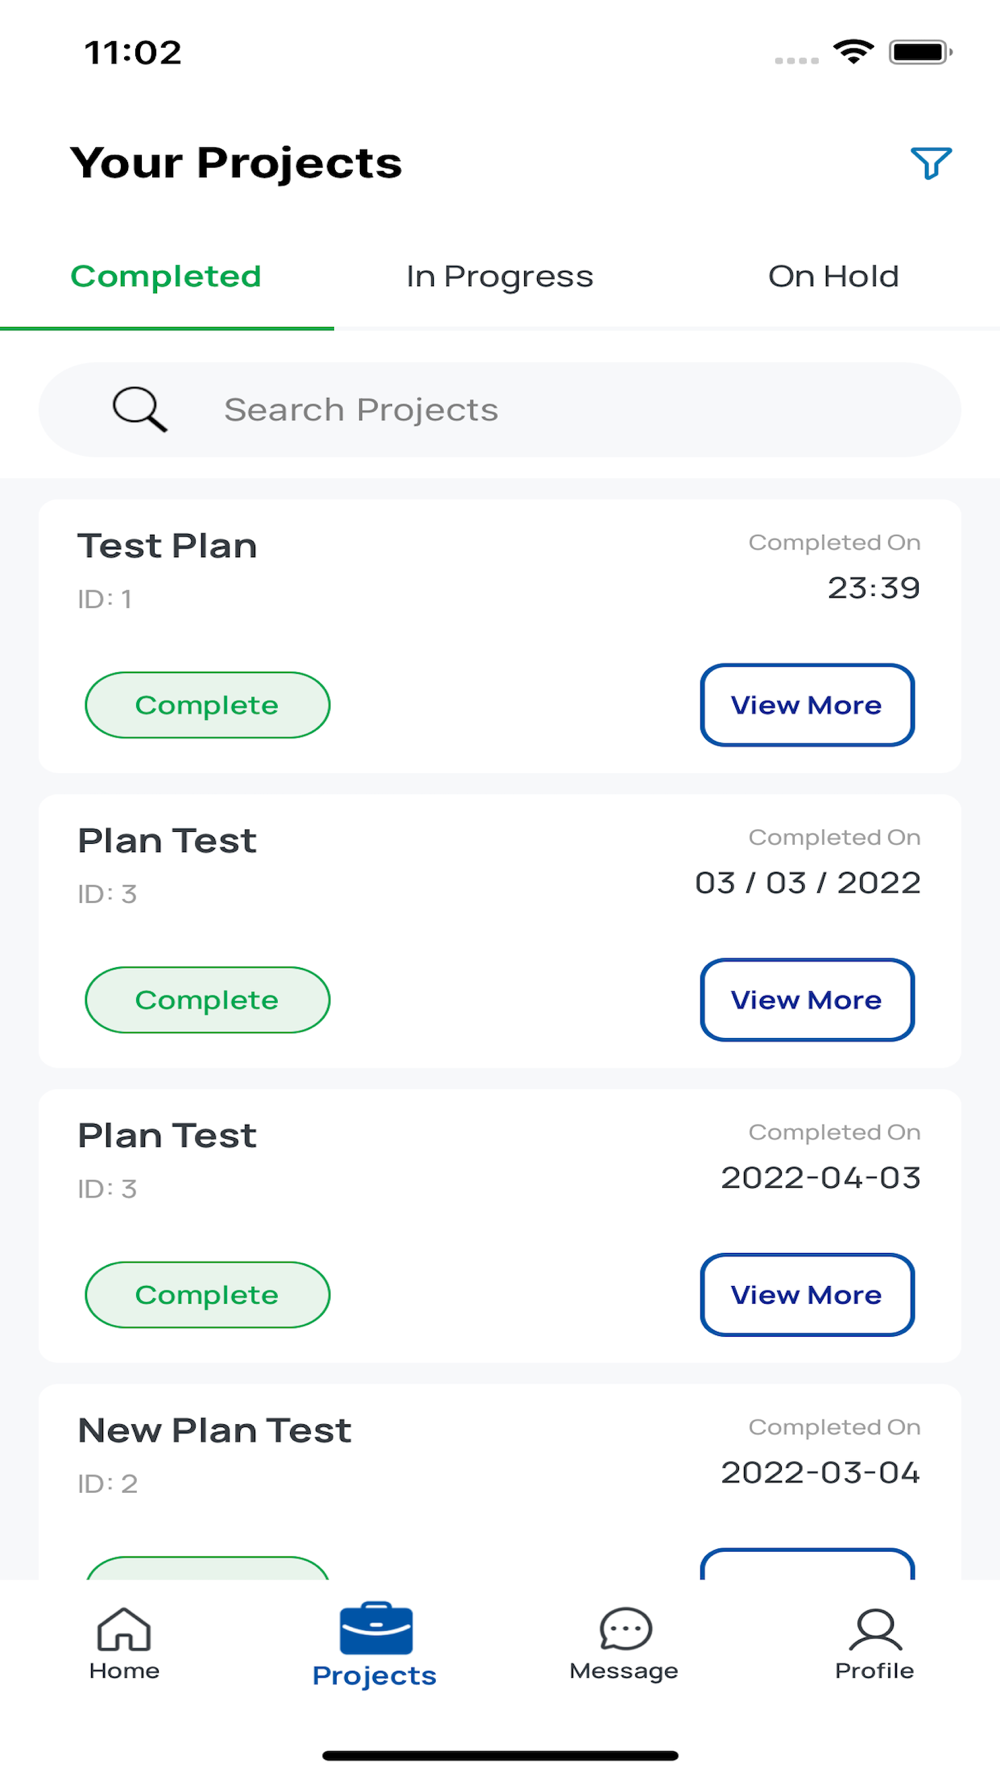This screenshot has height=1778, width=1000.
Task: Select the Completed tab
Action: (166, 277)
